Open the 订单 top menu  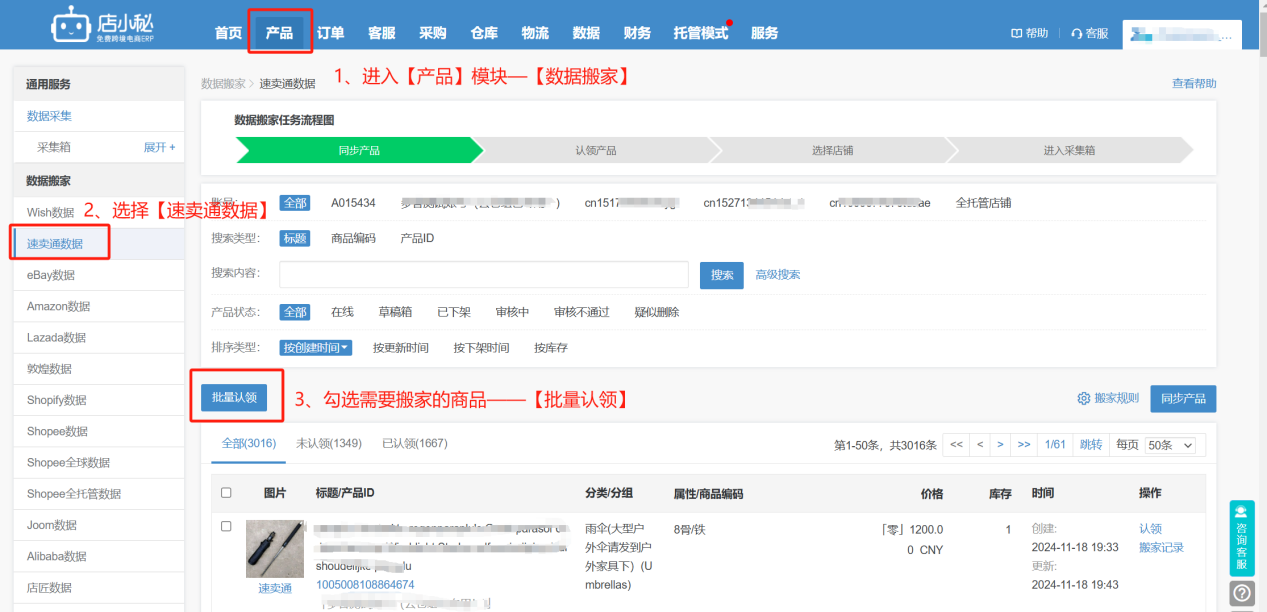click(331, 33)
